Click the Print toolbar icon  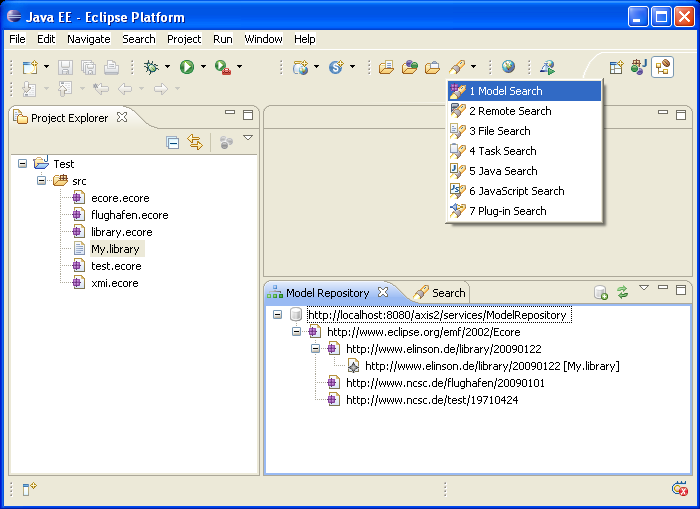pyautogui.click(x=111, y=67)
